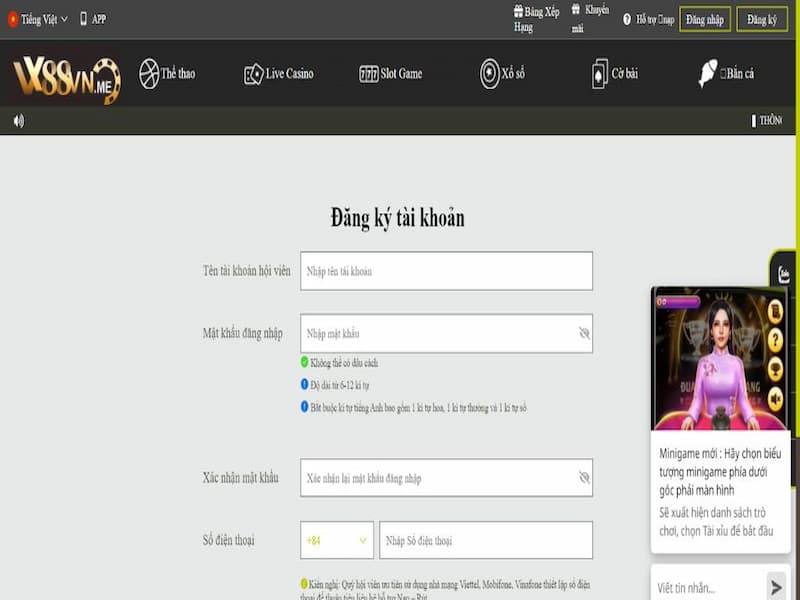
Task: Click the VX88VN.ME site logo
Action: click(66, 76)
